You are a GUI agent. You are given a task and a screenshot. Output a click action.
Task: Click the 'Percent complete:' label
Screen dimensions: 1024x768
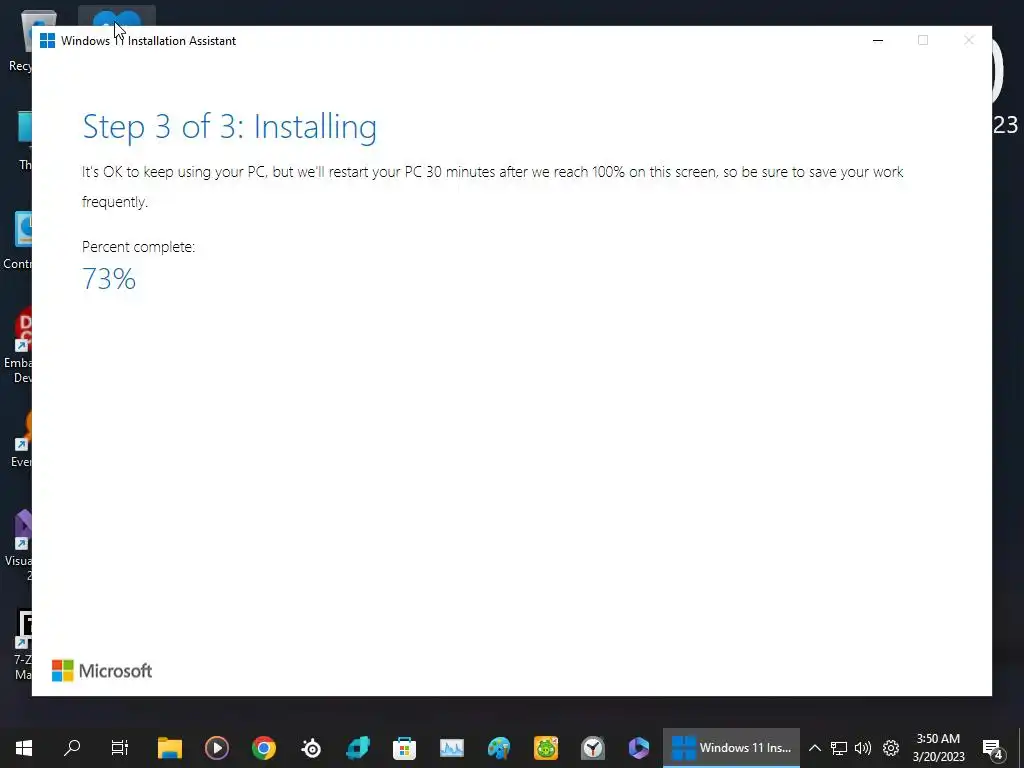click(138, 247)
